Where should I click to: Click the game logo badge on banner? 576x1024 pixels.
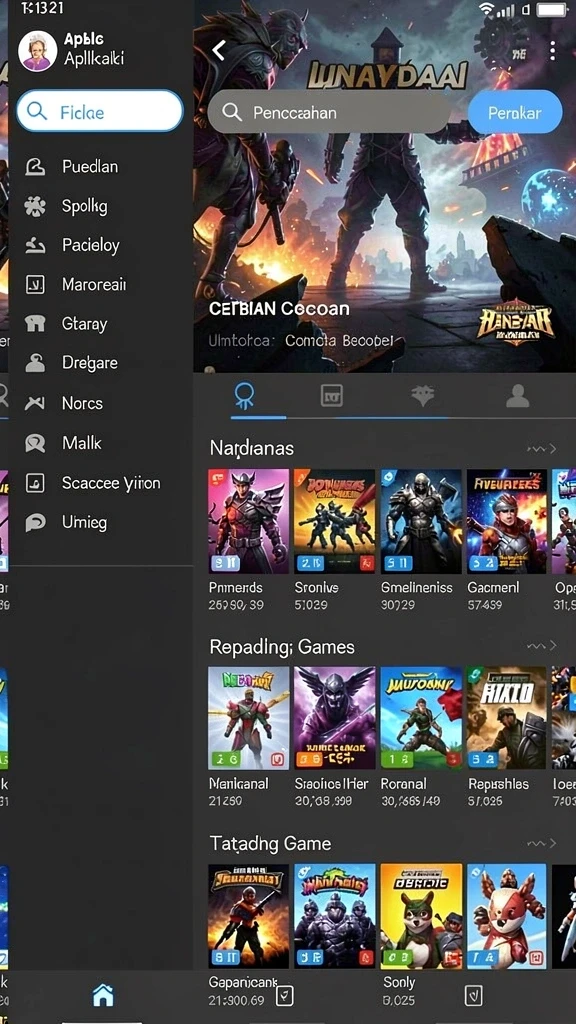coord(515,322)
